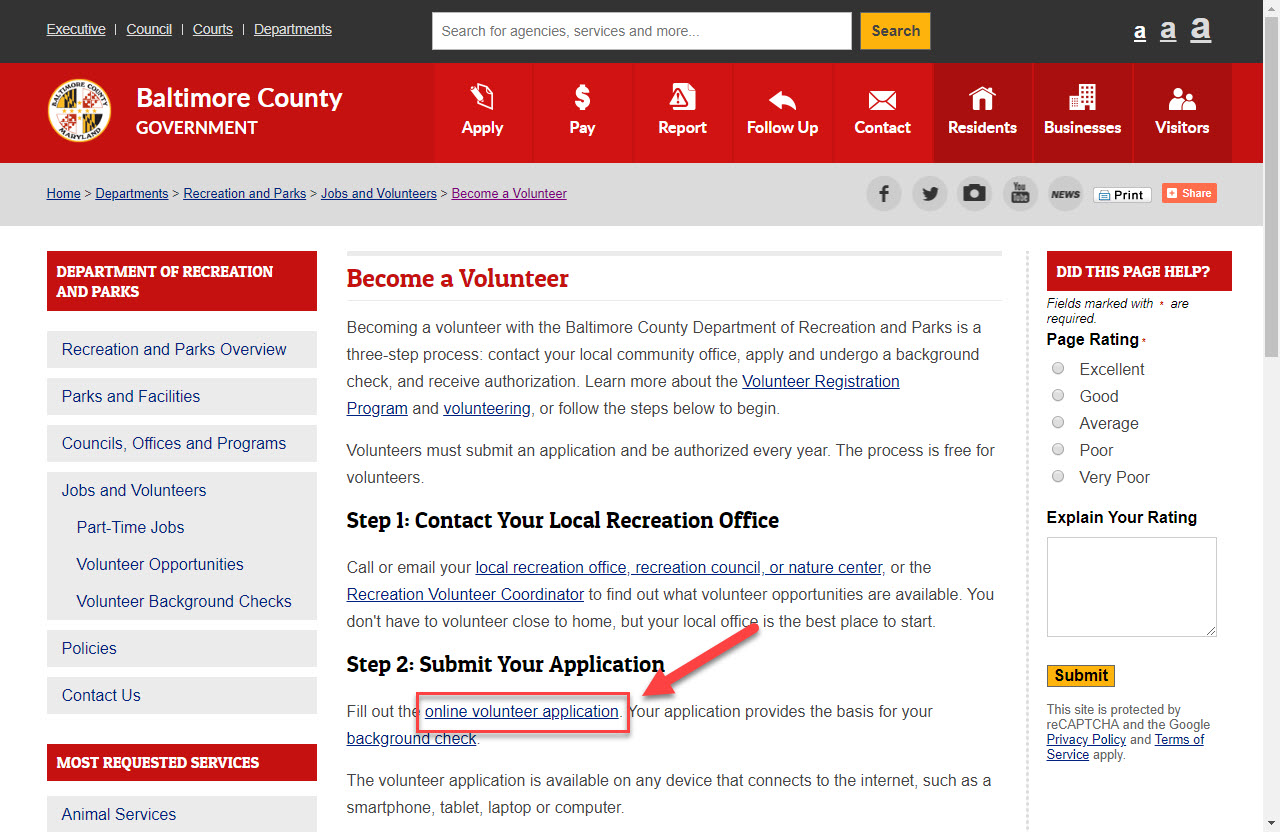The height and width of the screenshot is (832, 1280).
Task: Click the Explain Your Rating text area
Action: pos(1132,587)
